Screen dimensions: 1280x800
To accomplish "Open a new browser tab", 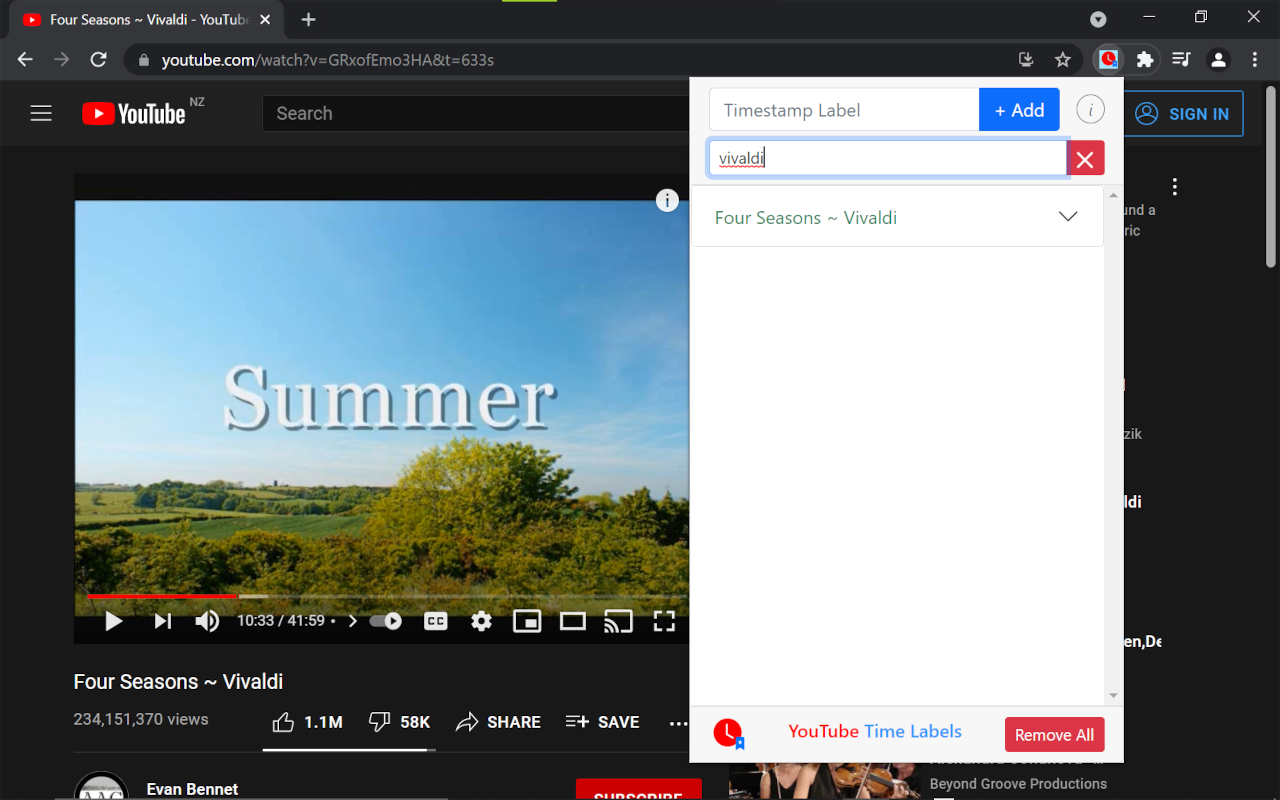I will [x=308, y=20].
